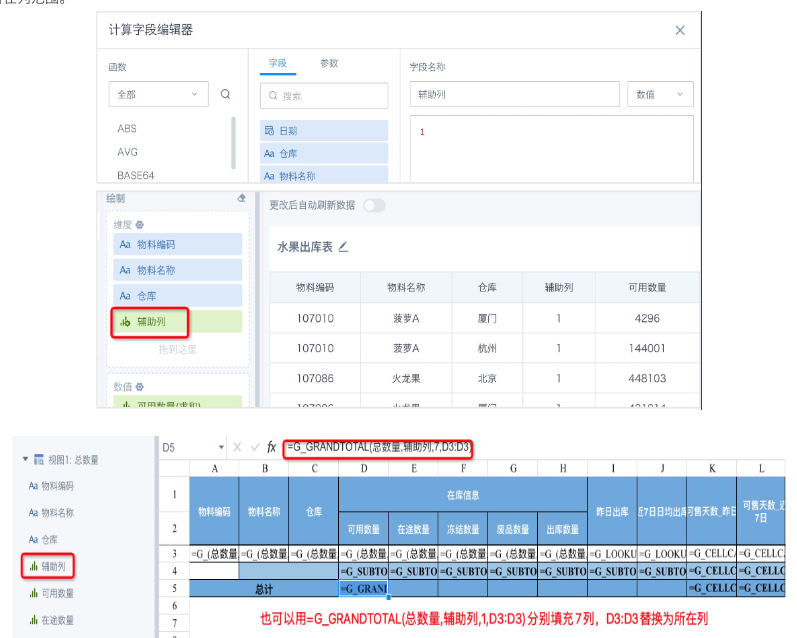This screenshot has height=638, width=797.
Task: Click the function list scrollbar
Action: [233, 143]
